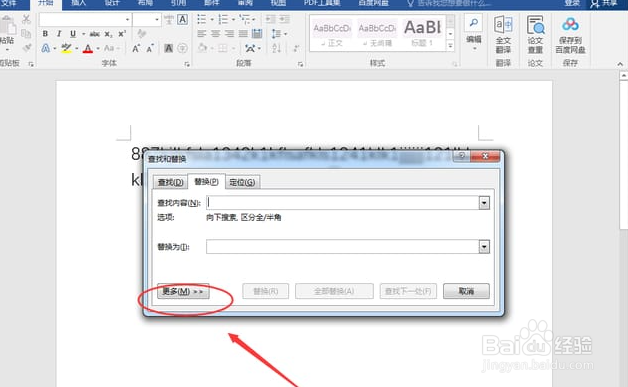
Task: Click the Change Case Aa icon
Action: [109, 48]
